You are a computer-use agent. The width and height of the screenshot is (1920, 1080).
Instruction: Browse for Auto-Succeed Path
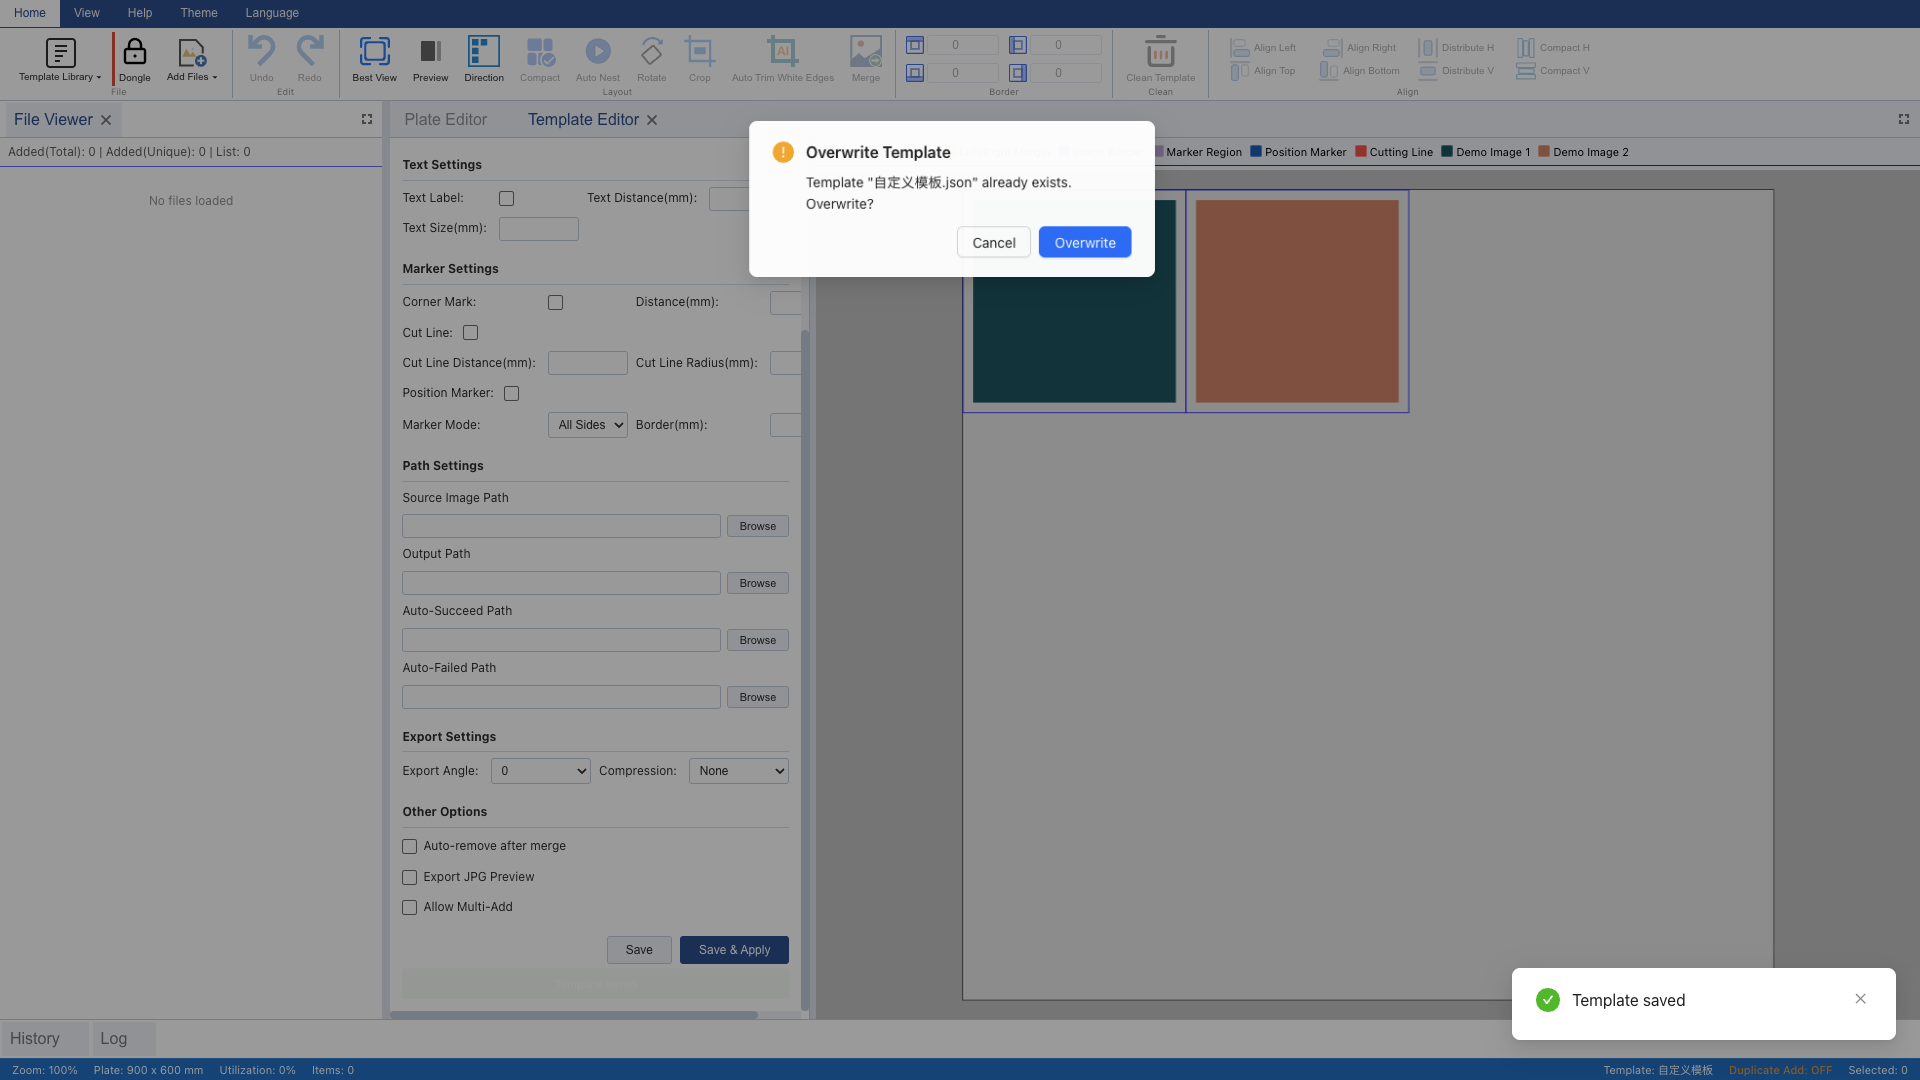coord(758,641)
